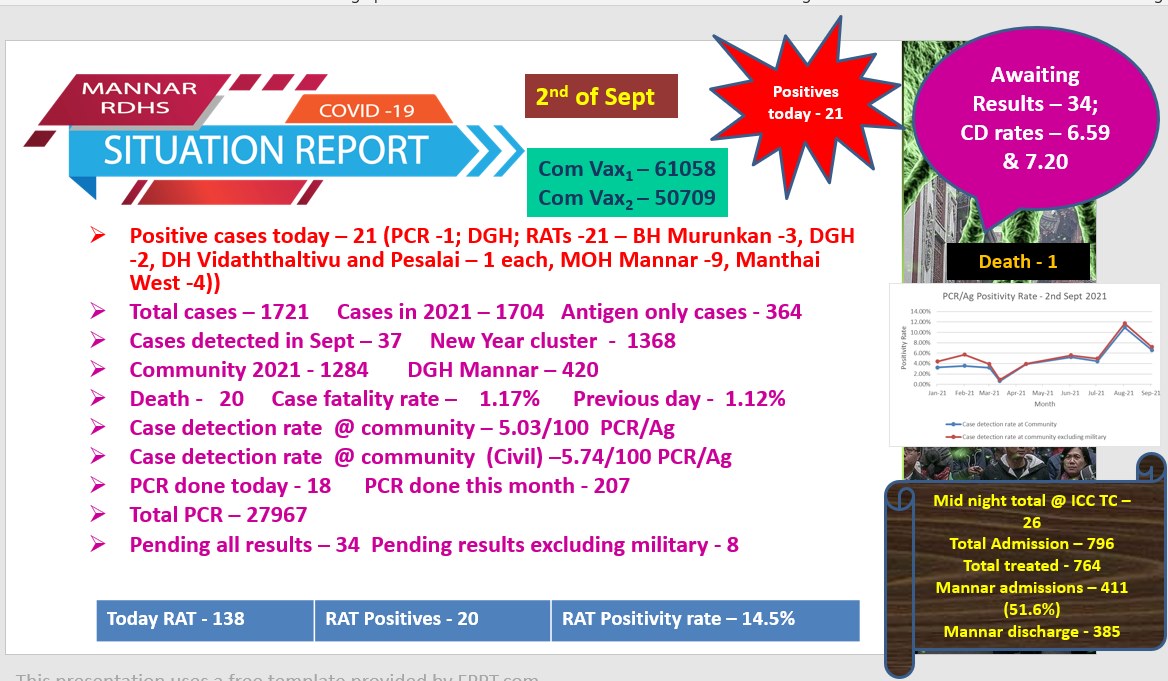Click the RAT Positivity rate 14.5% cell
Viewport: 1168px width, 681px height.
tap(705, 620)
